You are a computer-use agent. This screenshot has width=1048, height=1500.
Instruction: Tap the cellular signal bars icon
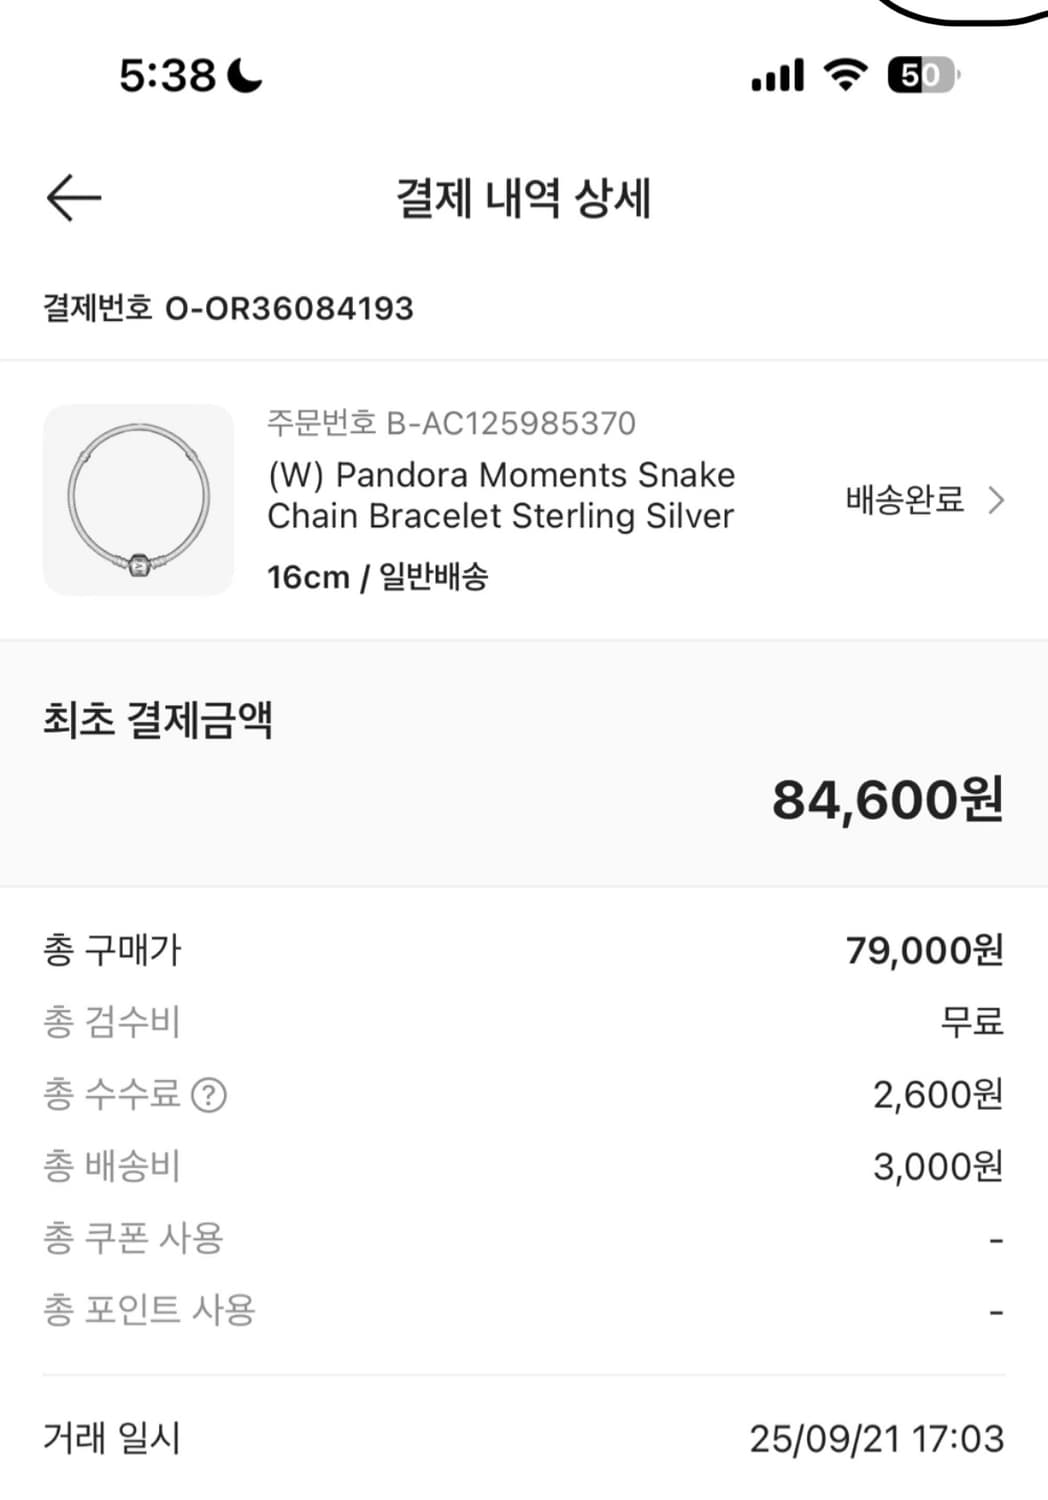[x=777, y=75]
